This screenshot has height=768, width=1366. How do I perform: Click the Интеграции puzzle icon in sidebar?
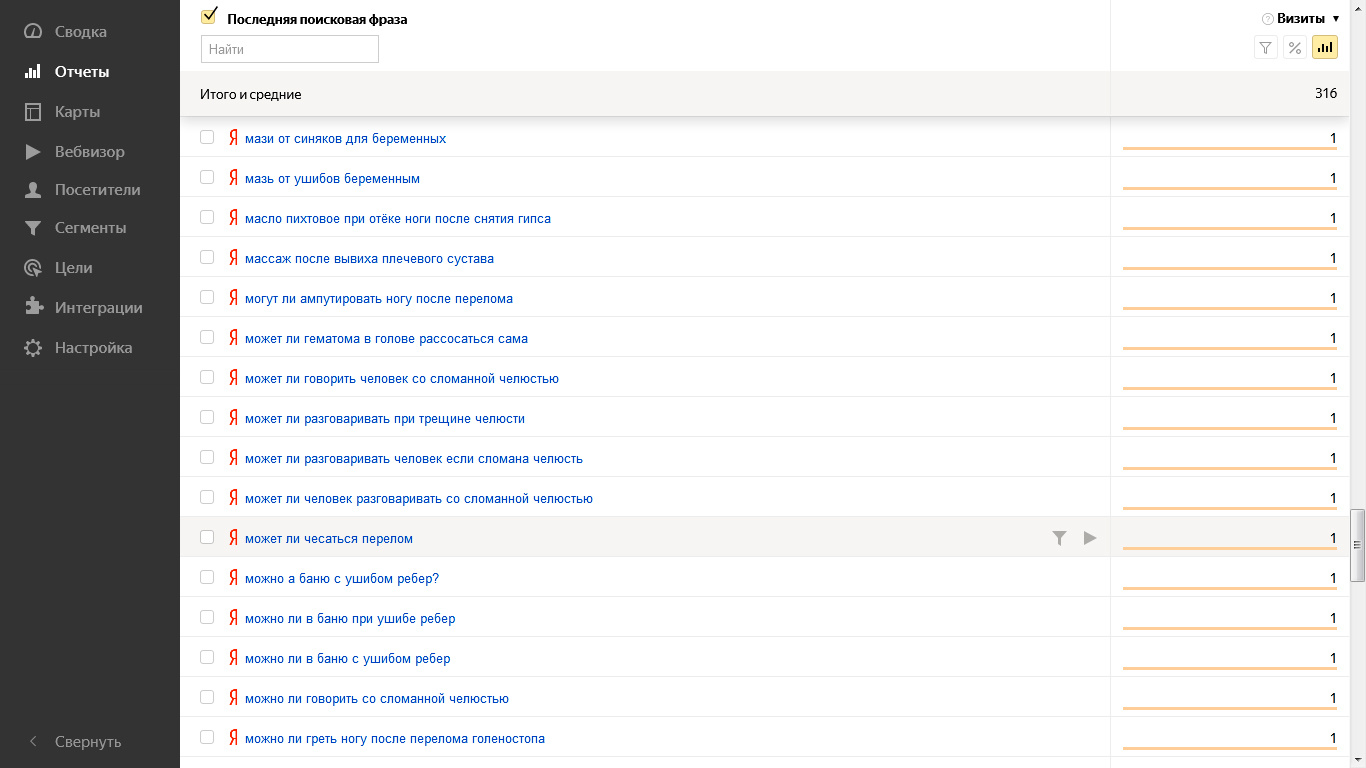34,308
